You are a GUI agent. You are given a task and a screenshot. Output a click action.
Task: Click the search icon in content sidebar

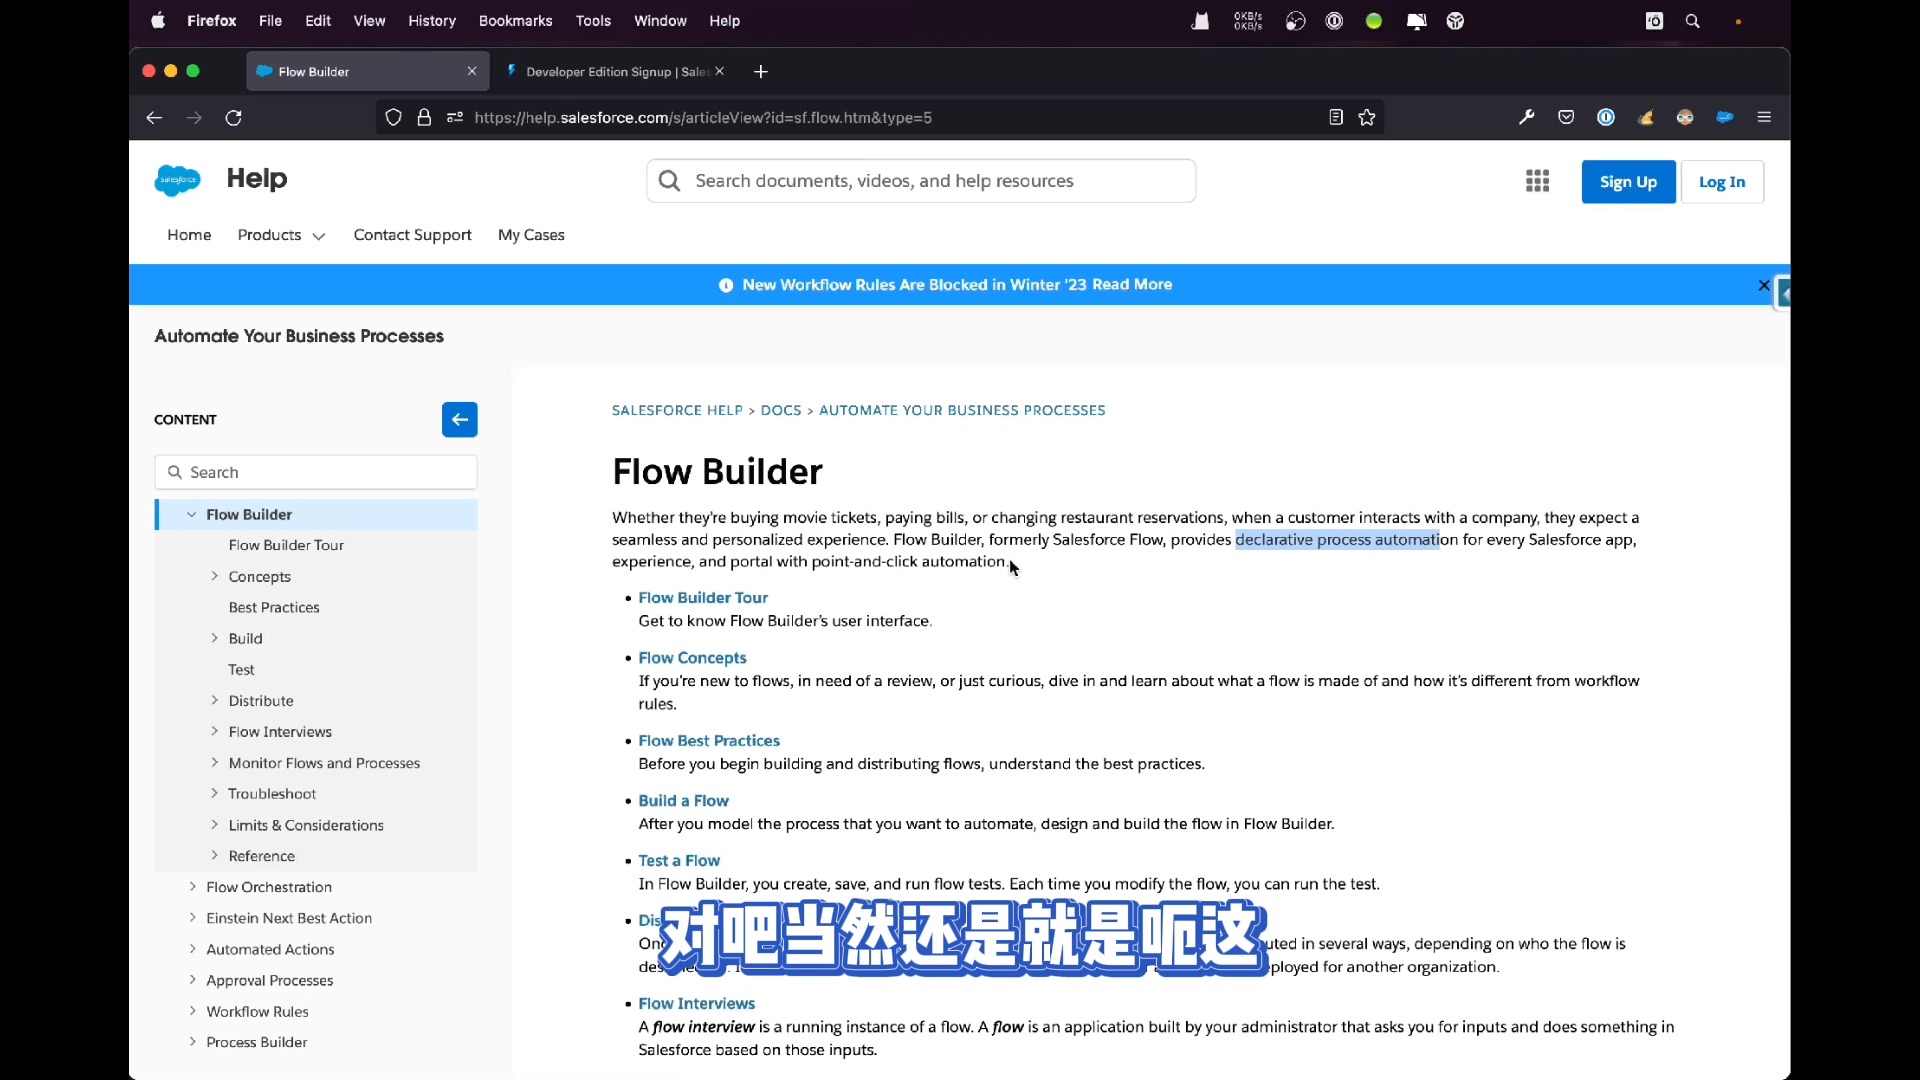click(x=174, y=471)
